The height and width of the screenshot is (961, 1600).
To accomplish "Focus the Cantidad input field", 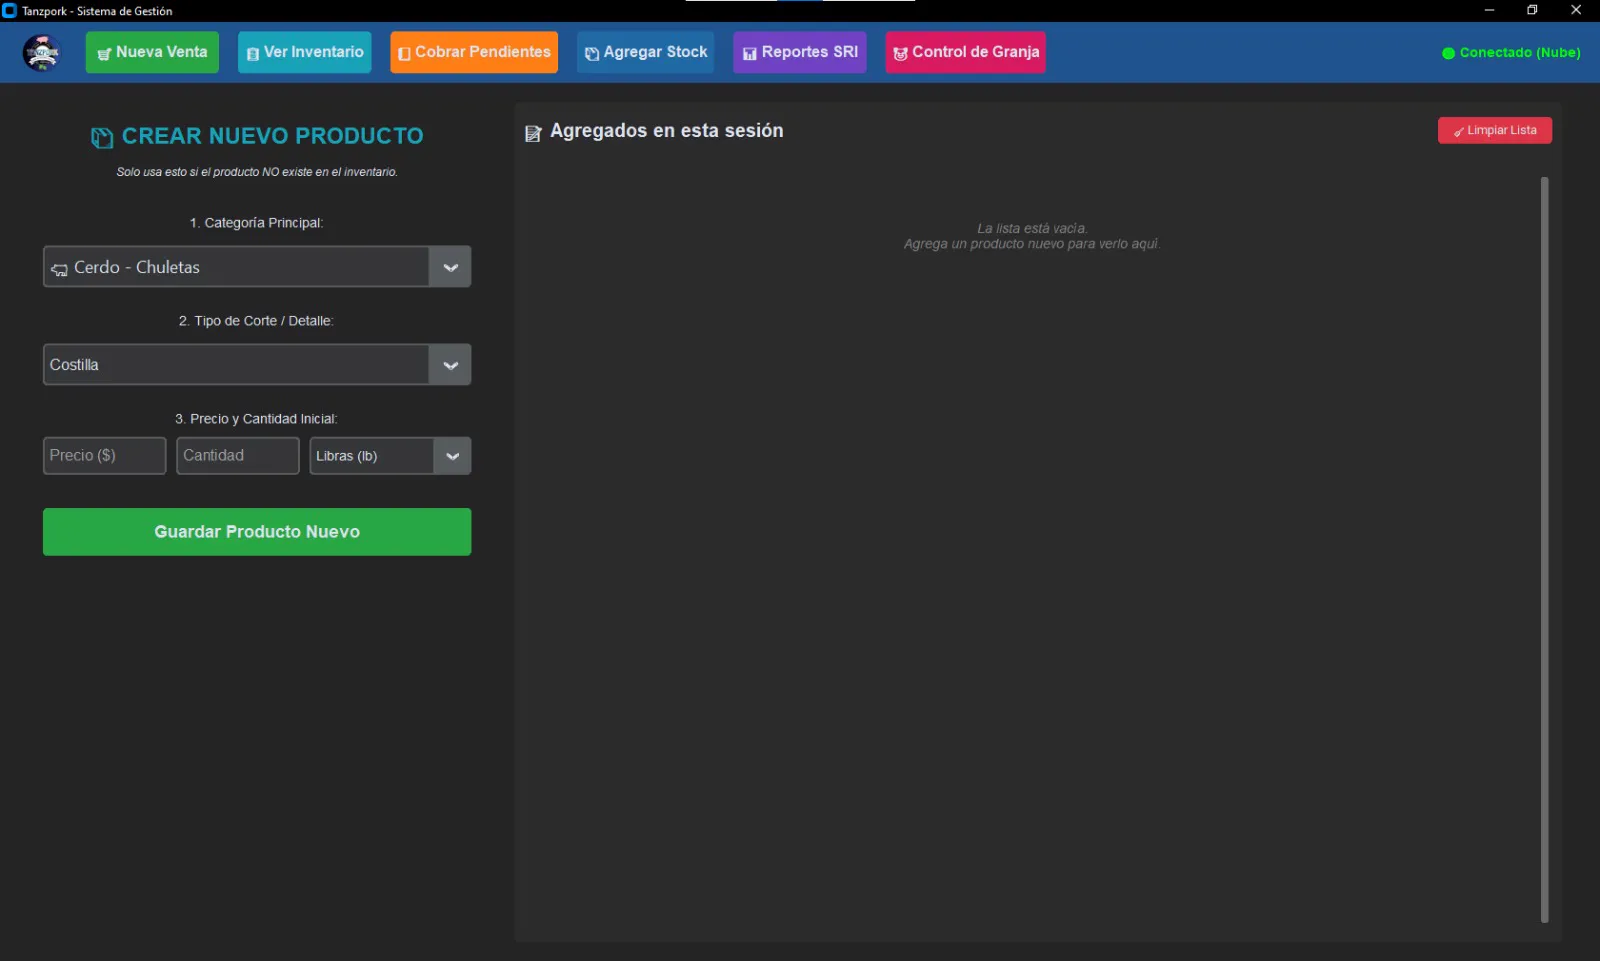I will [x=237, y=456].
